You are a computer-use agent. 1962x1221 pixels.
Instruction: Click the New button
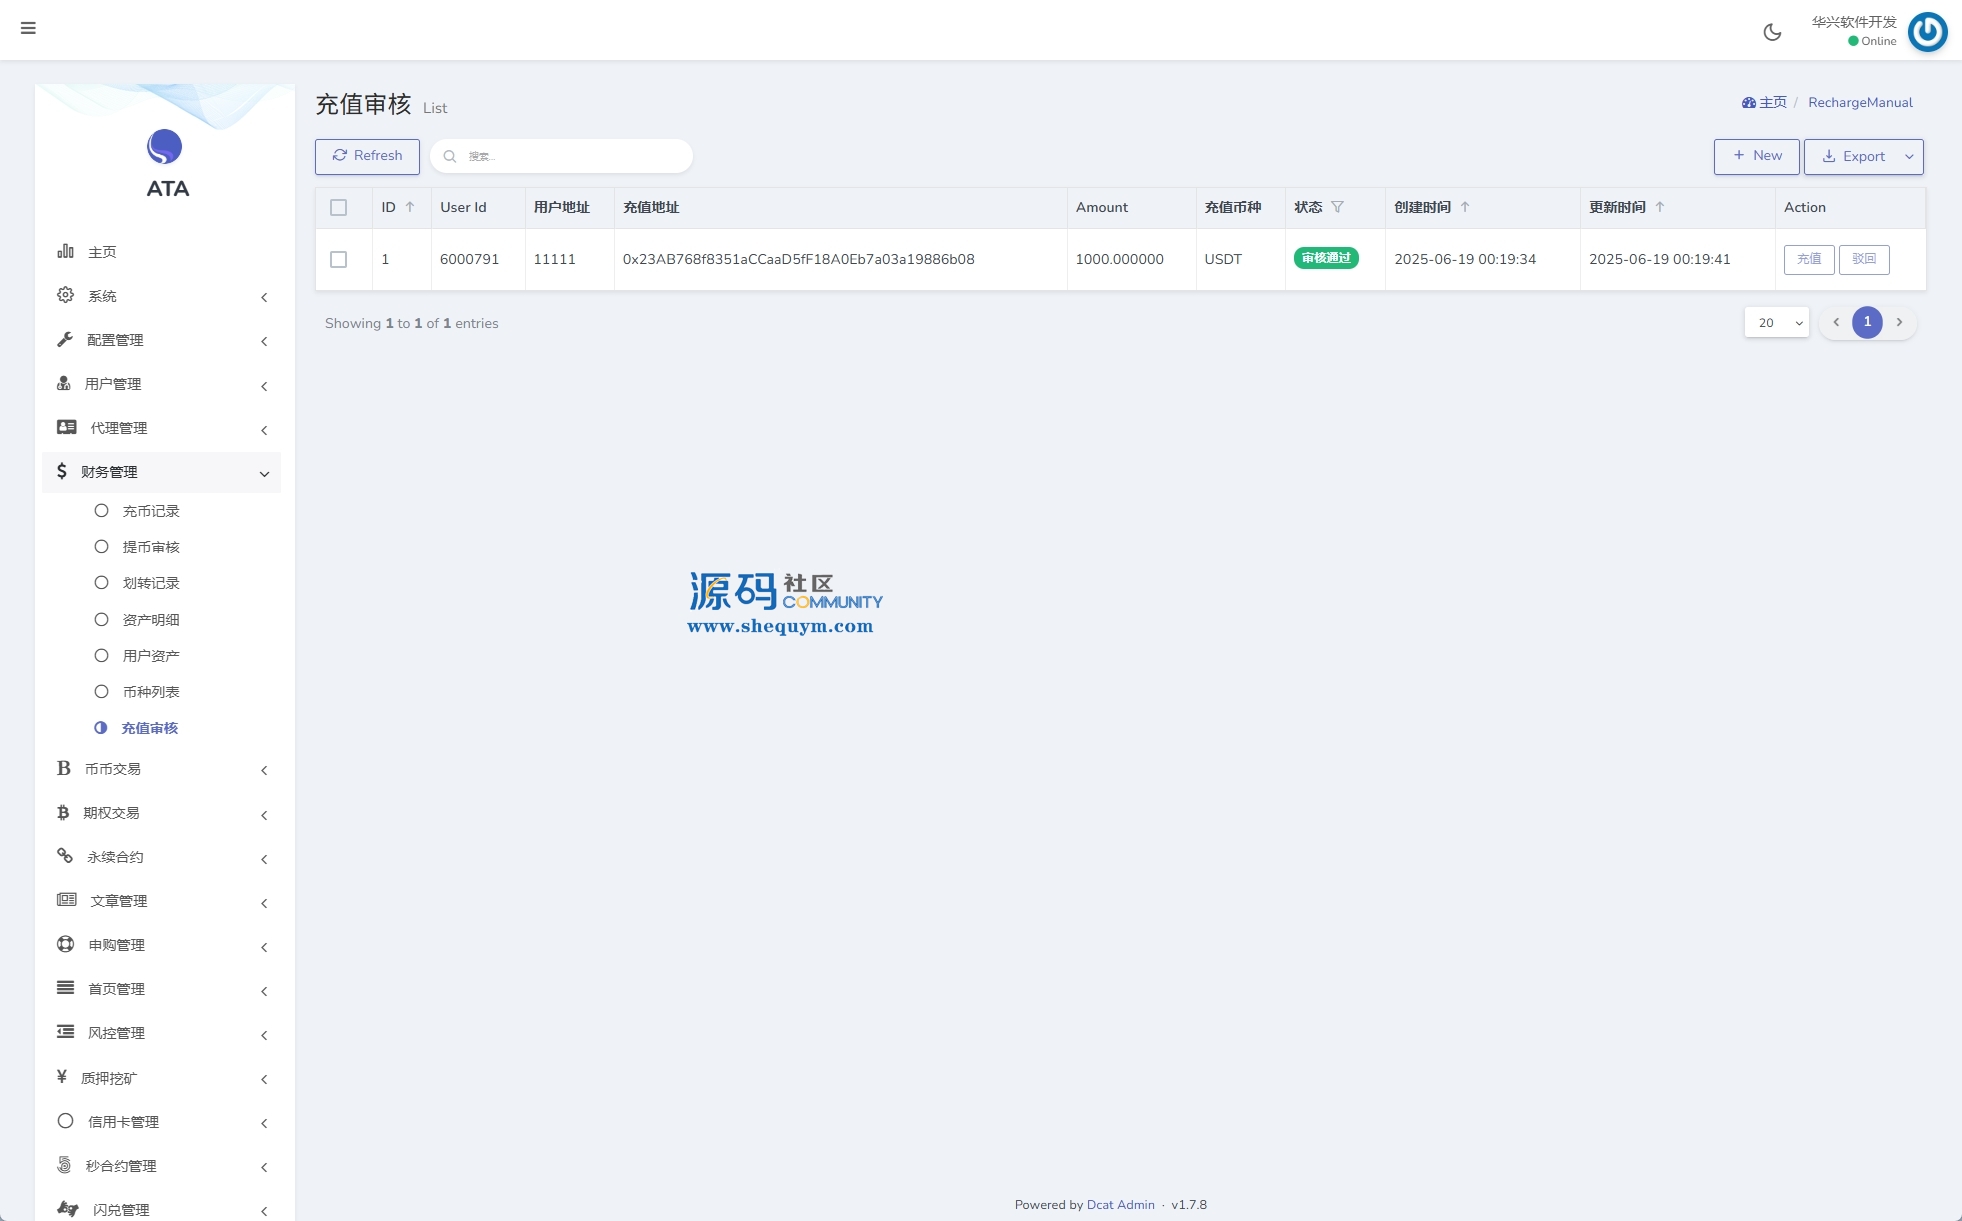pos(1756,156)
